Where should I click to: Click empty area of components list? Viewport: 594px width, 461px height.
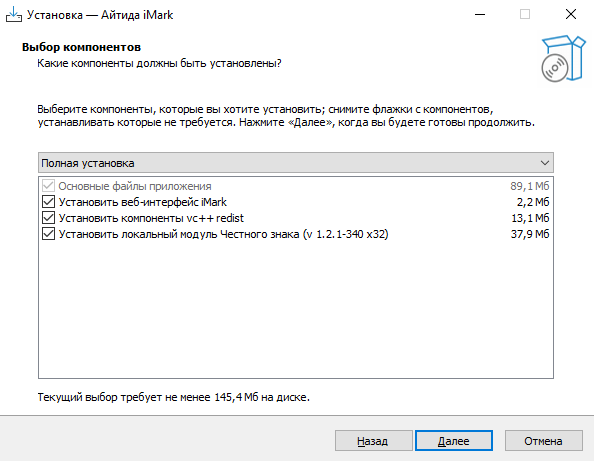pos(295,309)
